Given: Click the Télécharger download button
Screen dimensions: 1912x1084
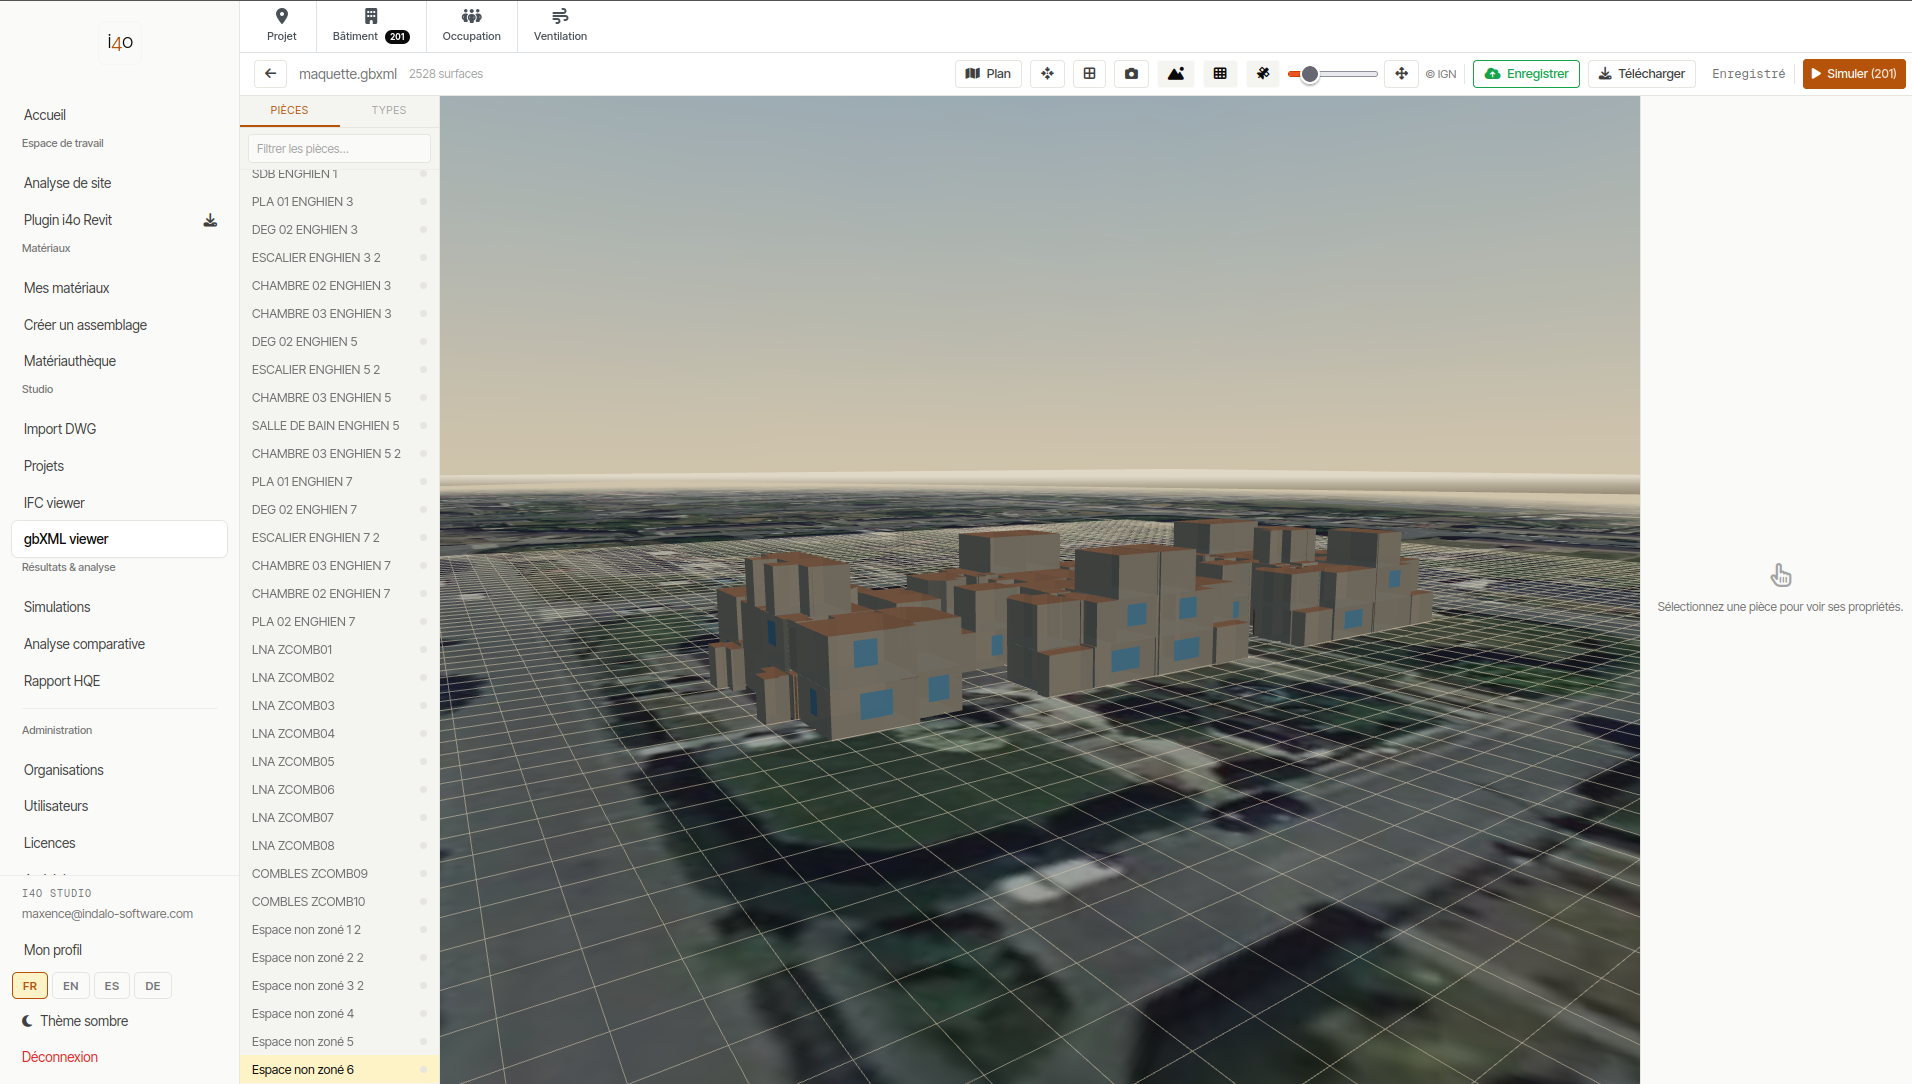Looking at the screenshot, I should 1641,74.
